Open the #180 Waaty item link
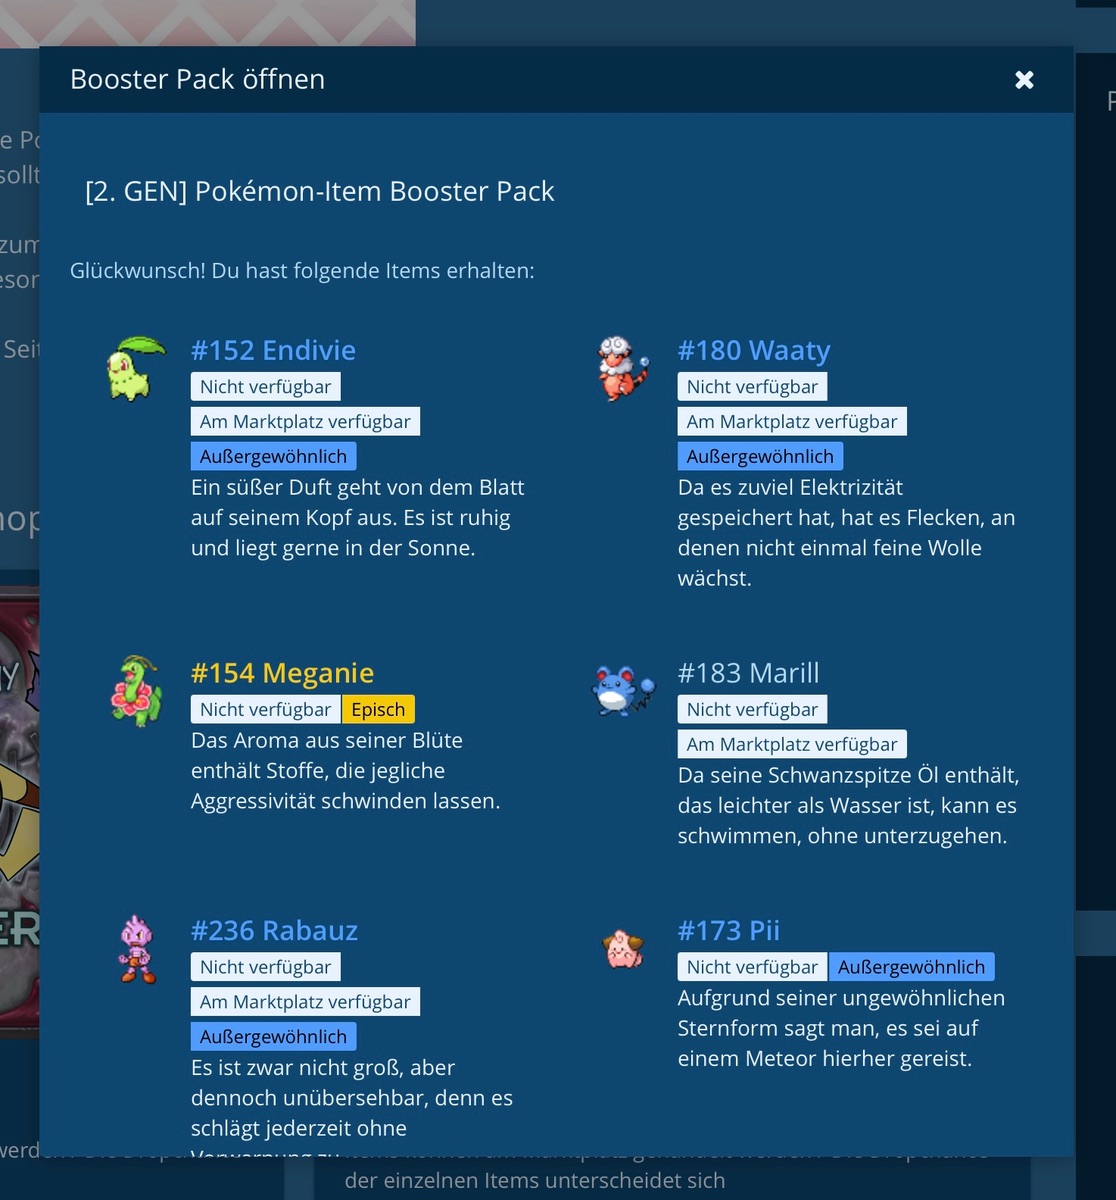Image resolution: width=1116 pixels, height=1200 pixels. [754, 350]
